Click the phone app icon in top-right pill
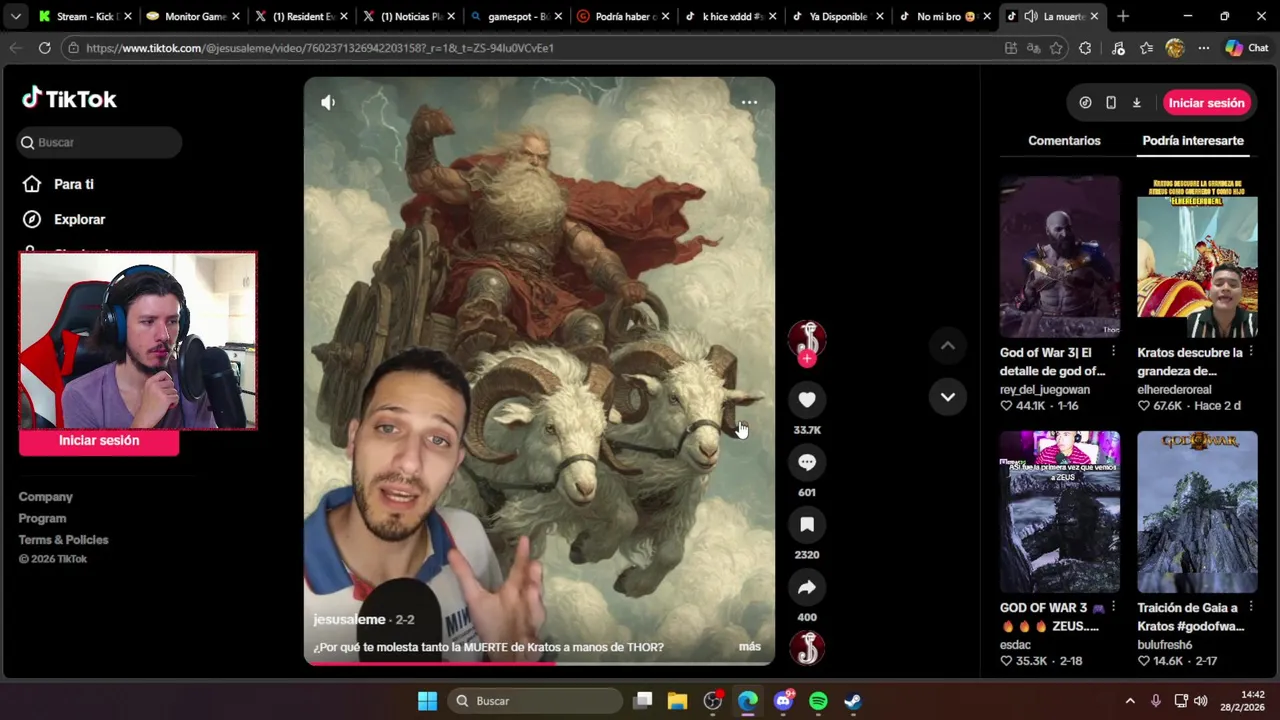Screen dimensions: 1280x720 point(1111,103)
